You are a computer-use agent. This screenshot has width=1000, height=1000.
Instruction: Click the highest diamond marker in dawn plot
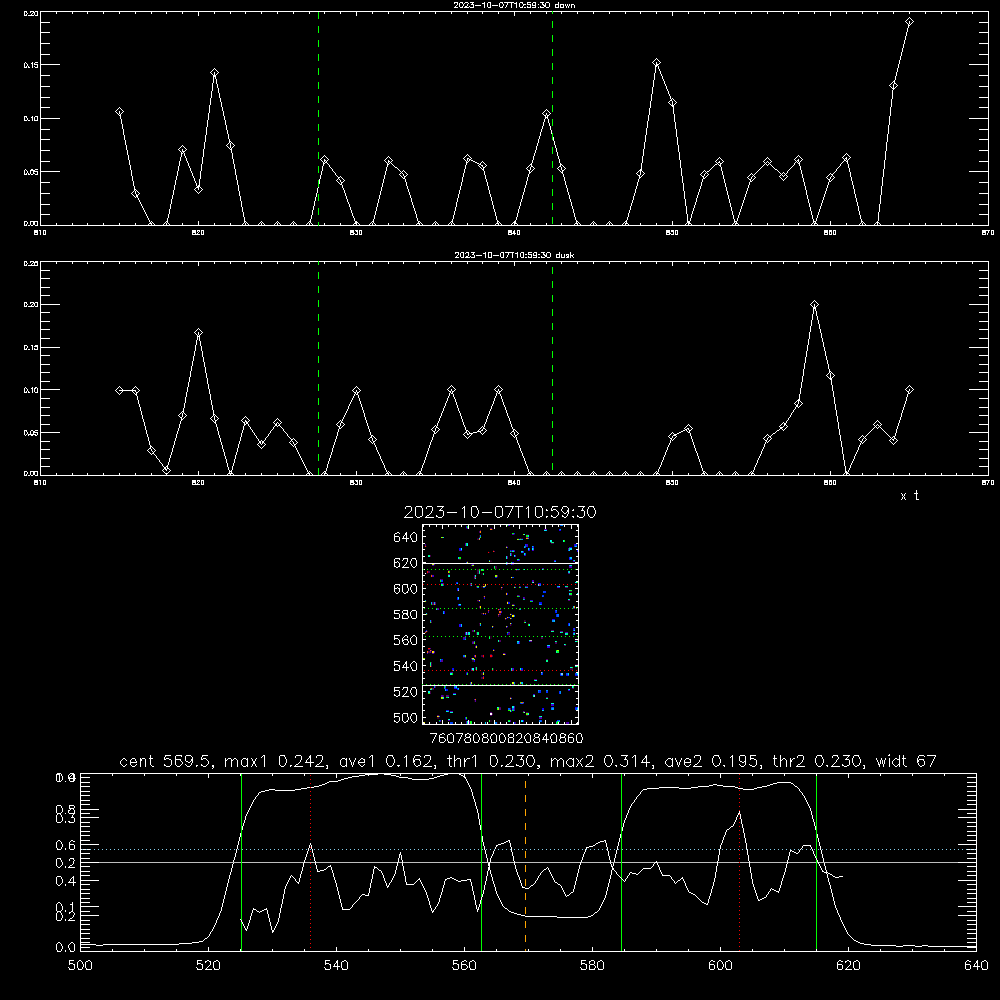909,22
